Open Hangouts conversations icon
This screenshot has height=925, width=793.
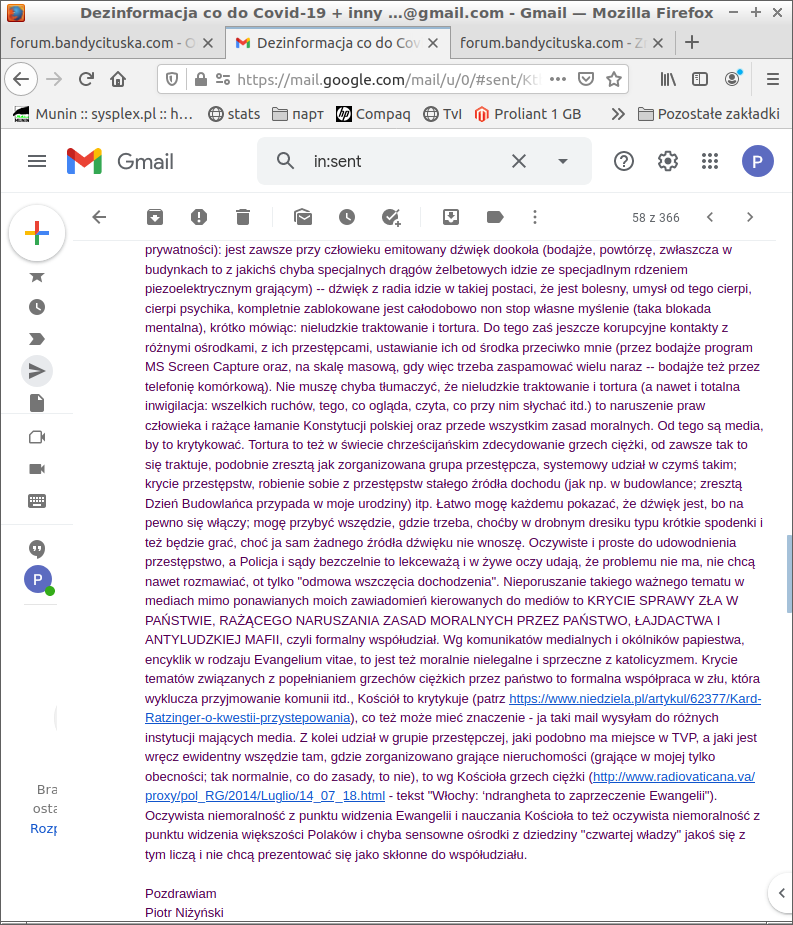[x=37, y=549]
